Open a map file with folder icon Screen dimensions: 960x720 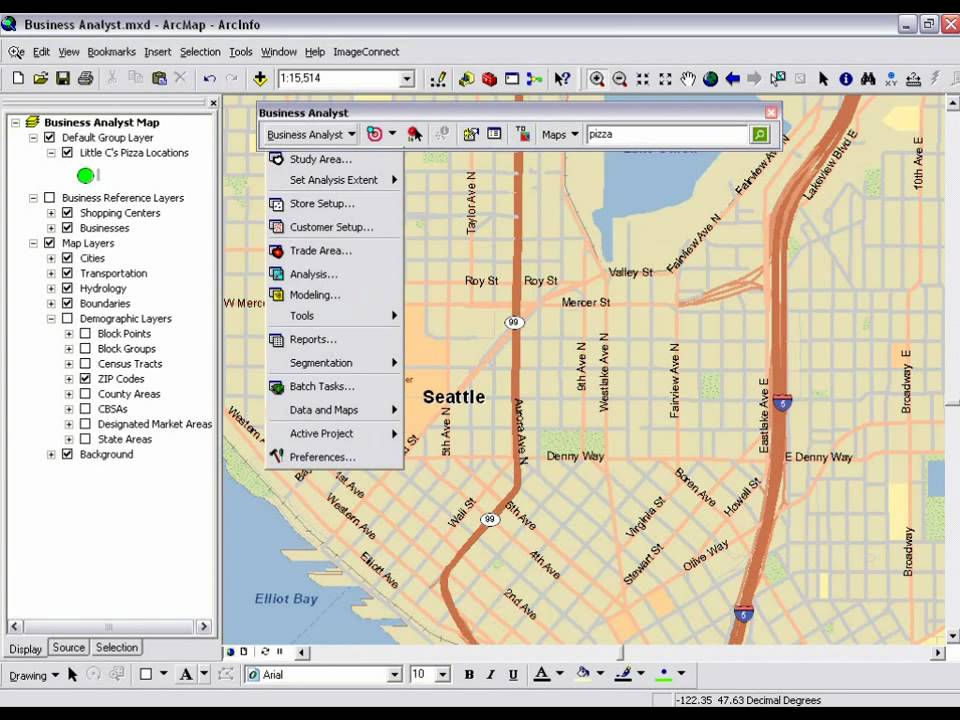click(x=40, y=78)
